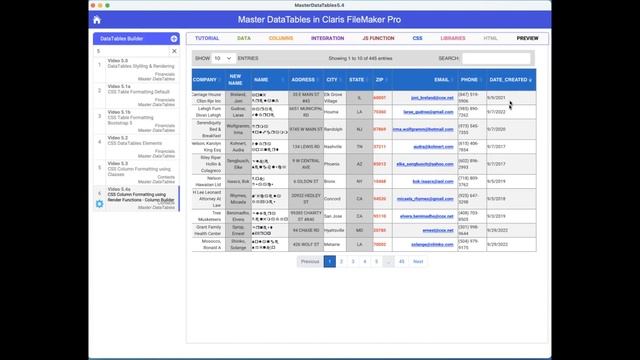Click the Phoenix city cell
Image resolution: width=640 pixels, height=360 pixels.
click(334, 164)
